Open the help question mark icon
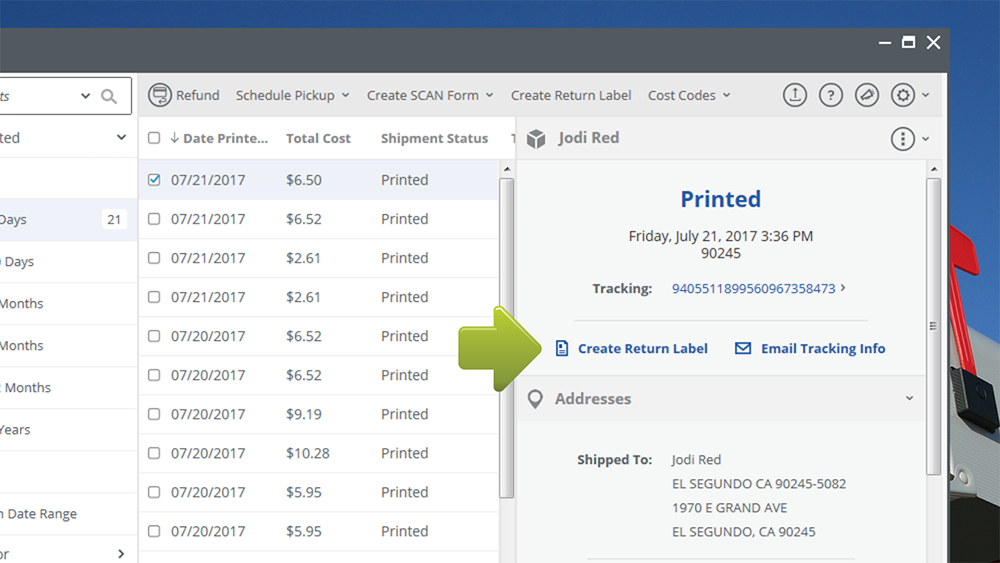Screen dimensions: 1000x563 830,95
